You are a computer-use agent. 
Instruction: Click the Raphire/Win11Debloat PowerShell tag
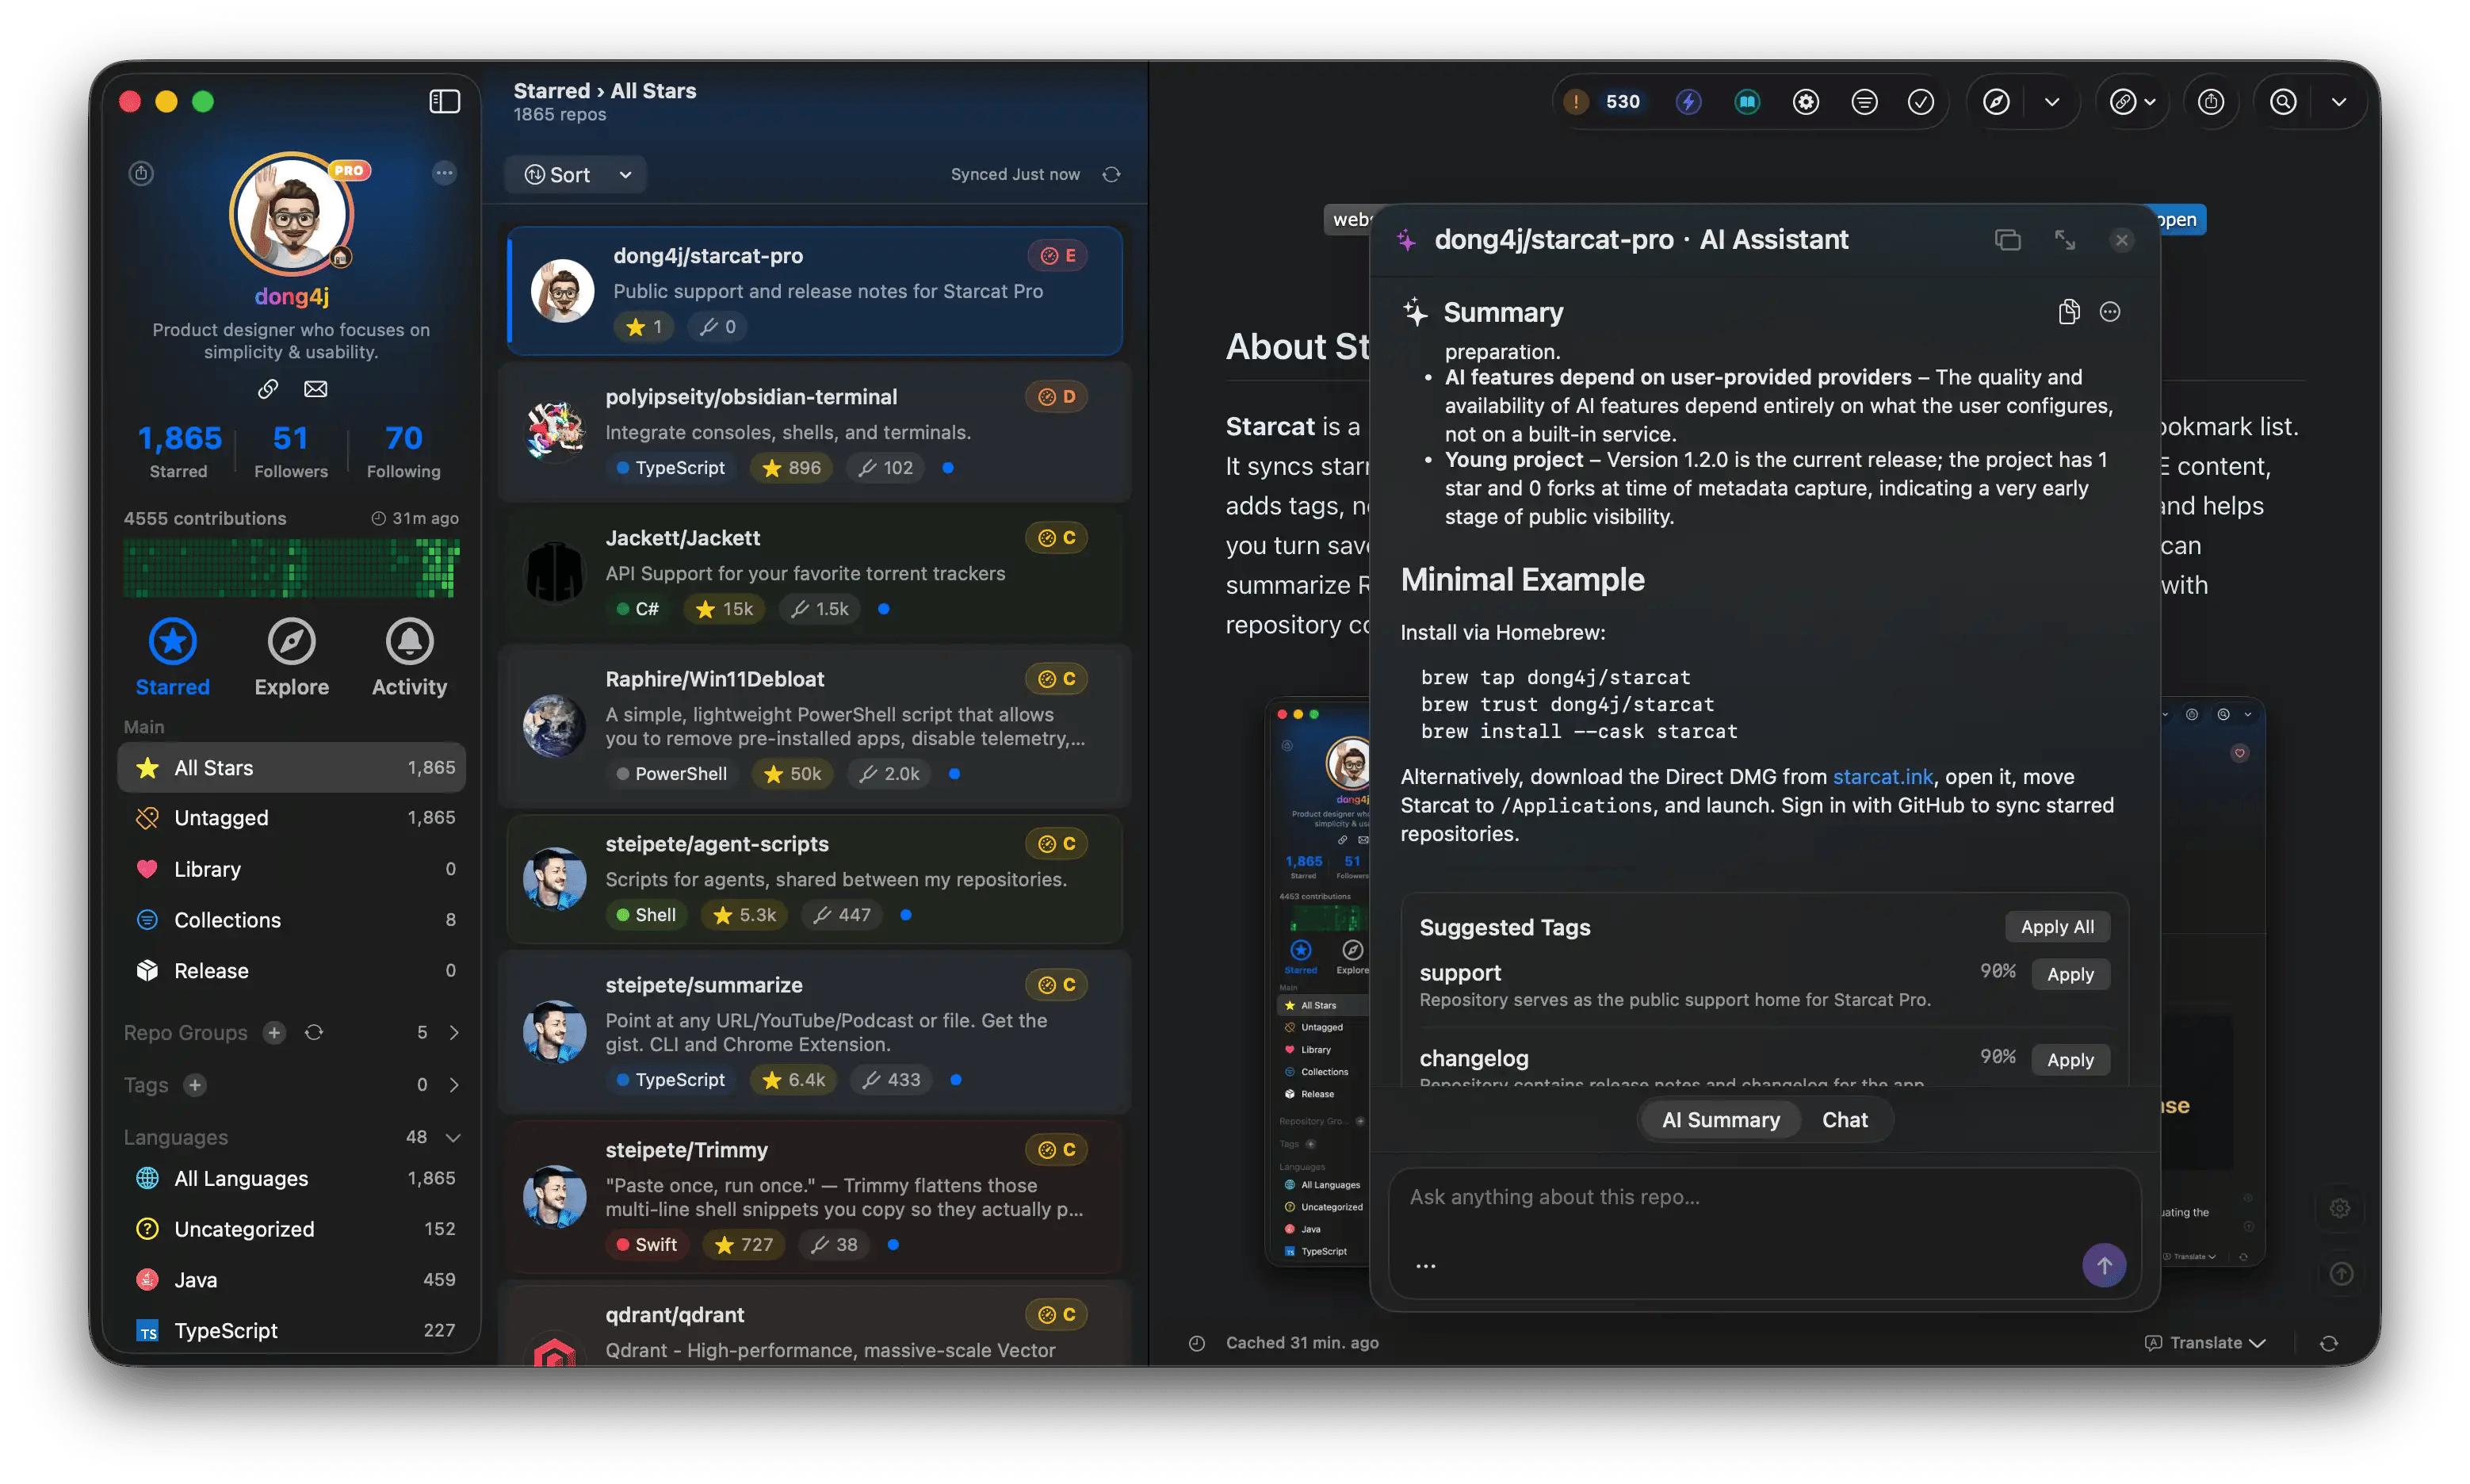tap(672, 774)
